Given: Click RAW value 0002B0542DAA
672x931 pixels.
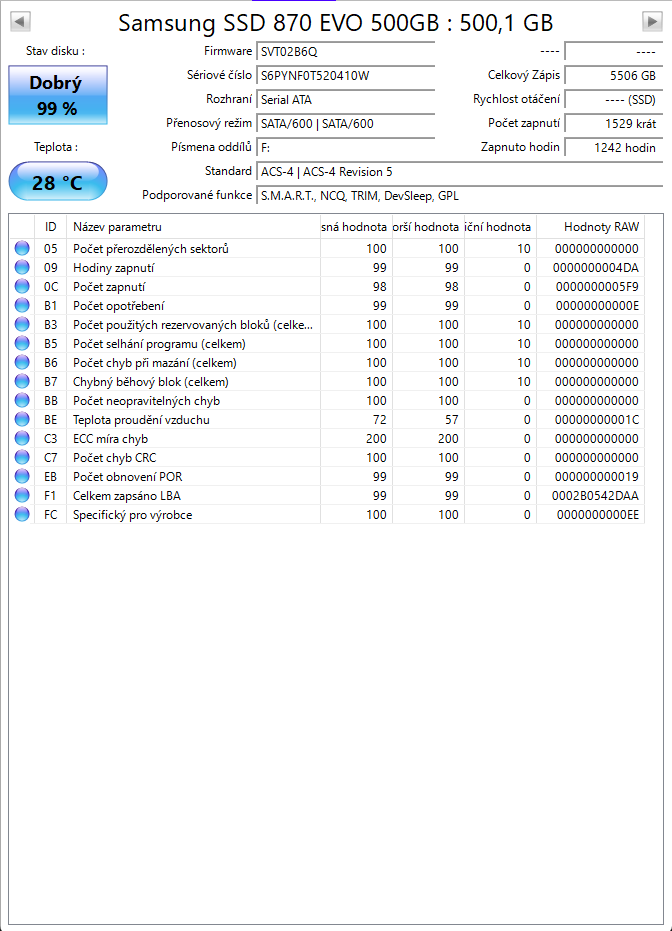Looking at the screenshot, I should pyautogui.click(x=595, y=496).
